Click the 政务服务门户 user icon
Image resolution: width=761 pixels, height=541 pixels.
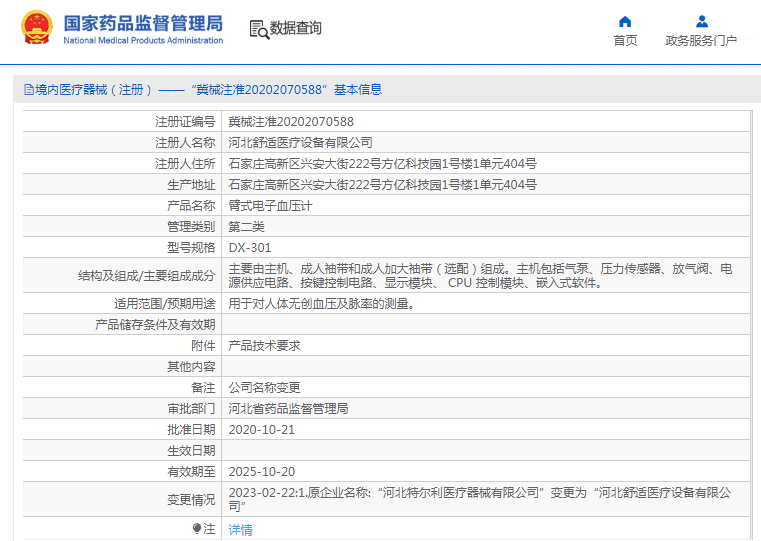(702, 22)
